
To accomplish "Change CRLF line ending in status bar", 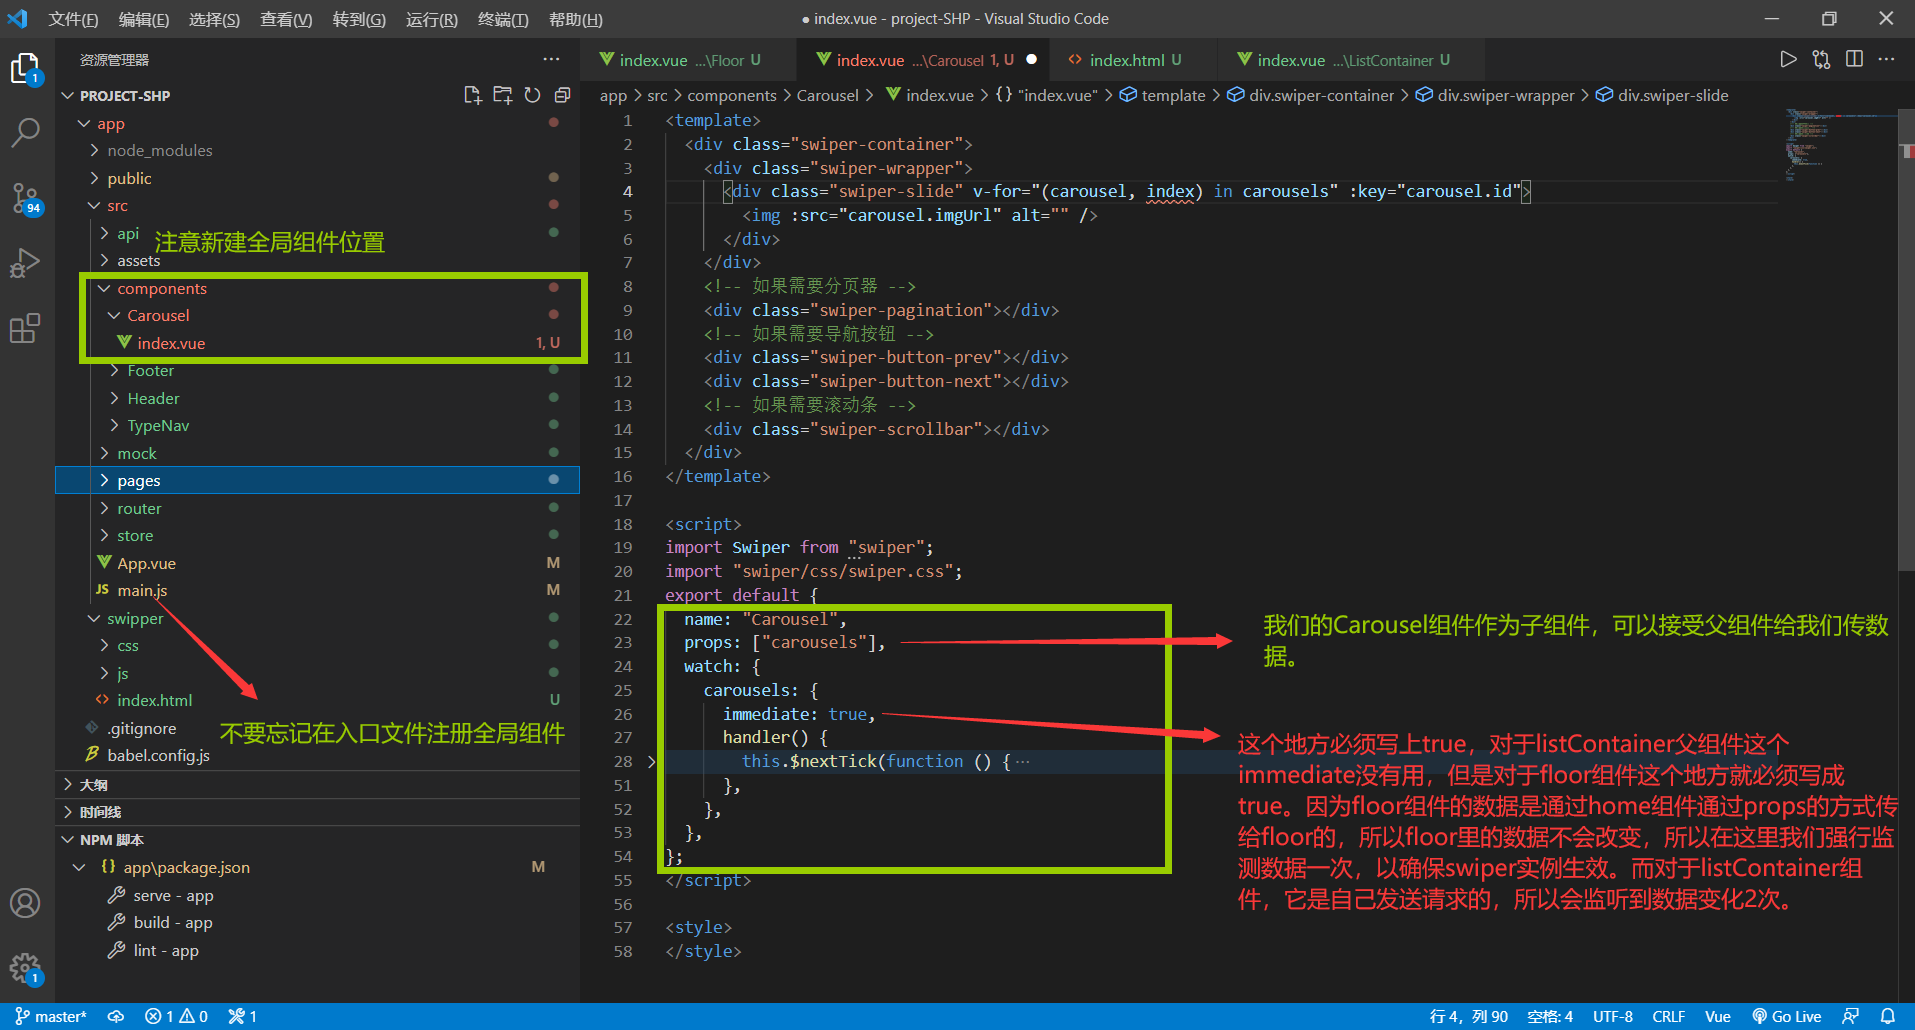I will (x=1668, y=1016).
